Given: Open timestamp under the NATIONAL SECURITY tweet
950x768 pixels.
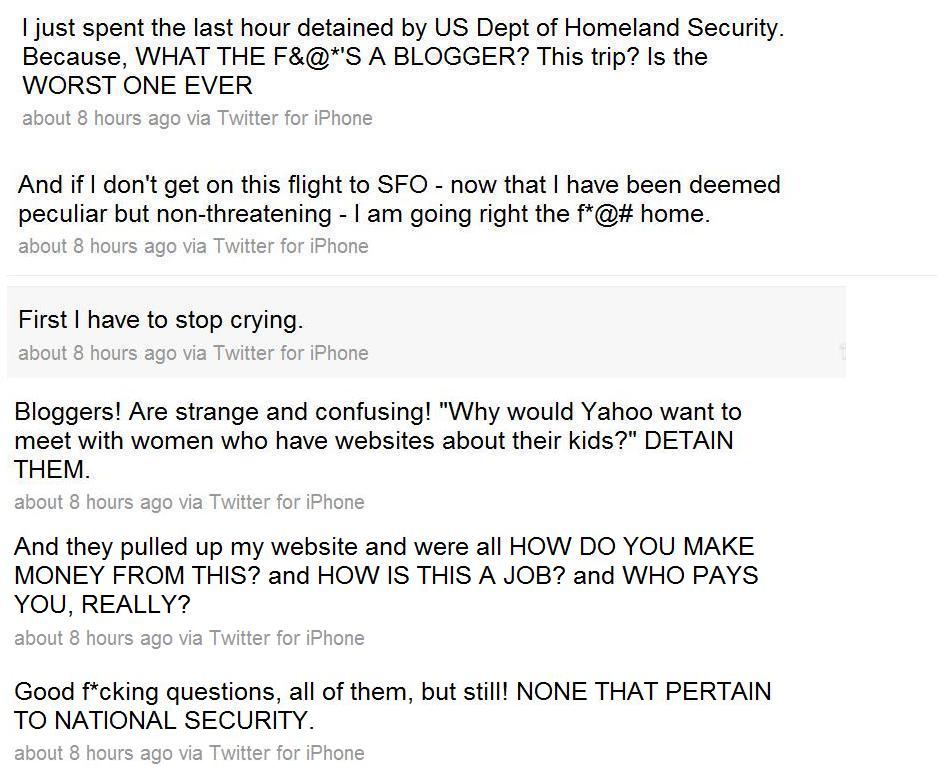Looking at the screenshot, I should (x=93, y=753).
